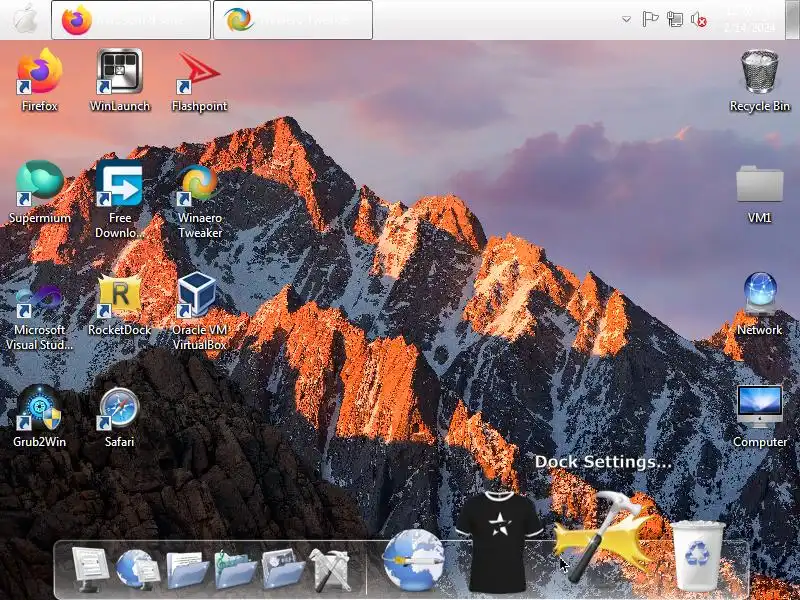
Task: Select the Free Download Manager shortcut
Action: [x=119, y=199]
